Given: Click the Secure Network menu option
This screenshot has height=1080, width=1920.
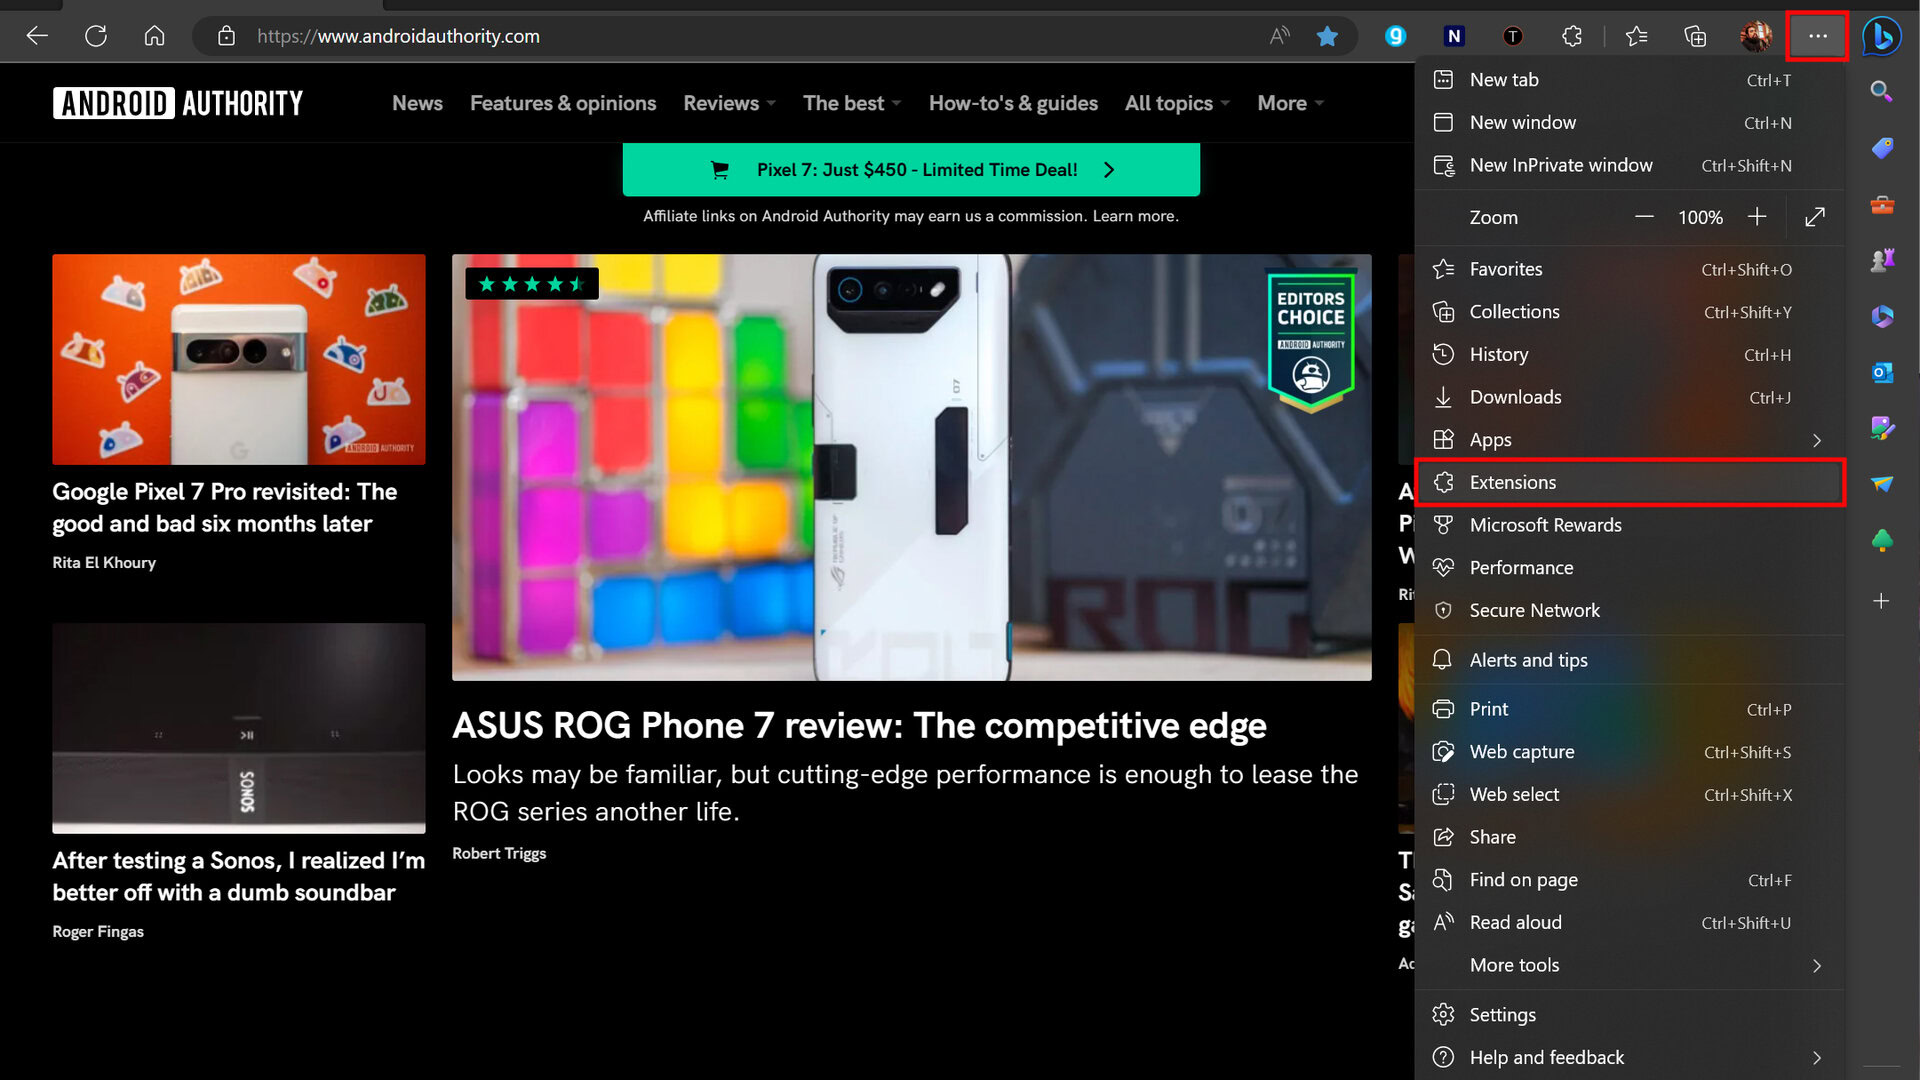Looking at the screenshot, I should [1535, 609].
